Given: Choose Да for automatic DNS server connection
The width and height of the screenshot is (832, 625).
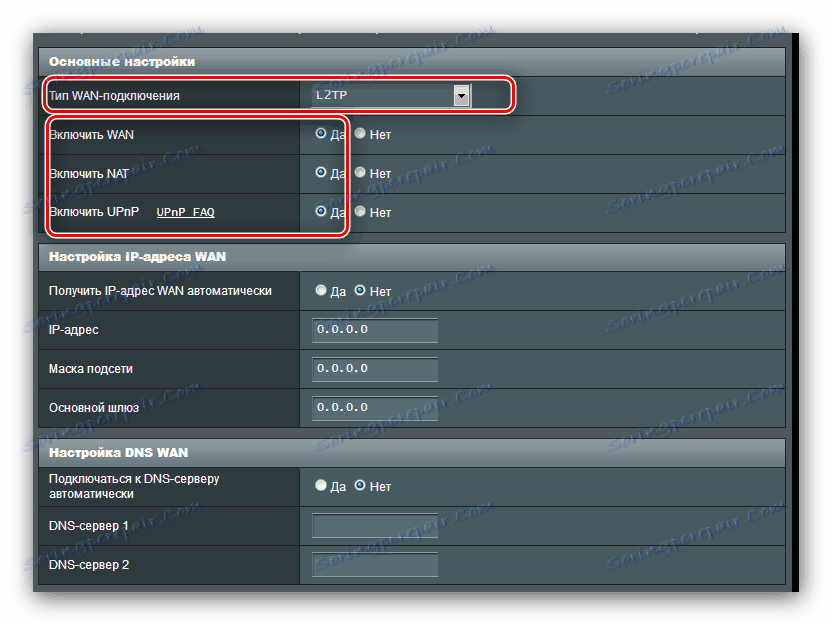Looking at the screenshot, I should pyautogui.click(x=320, y=485).
